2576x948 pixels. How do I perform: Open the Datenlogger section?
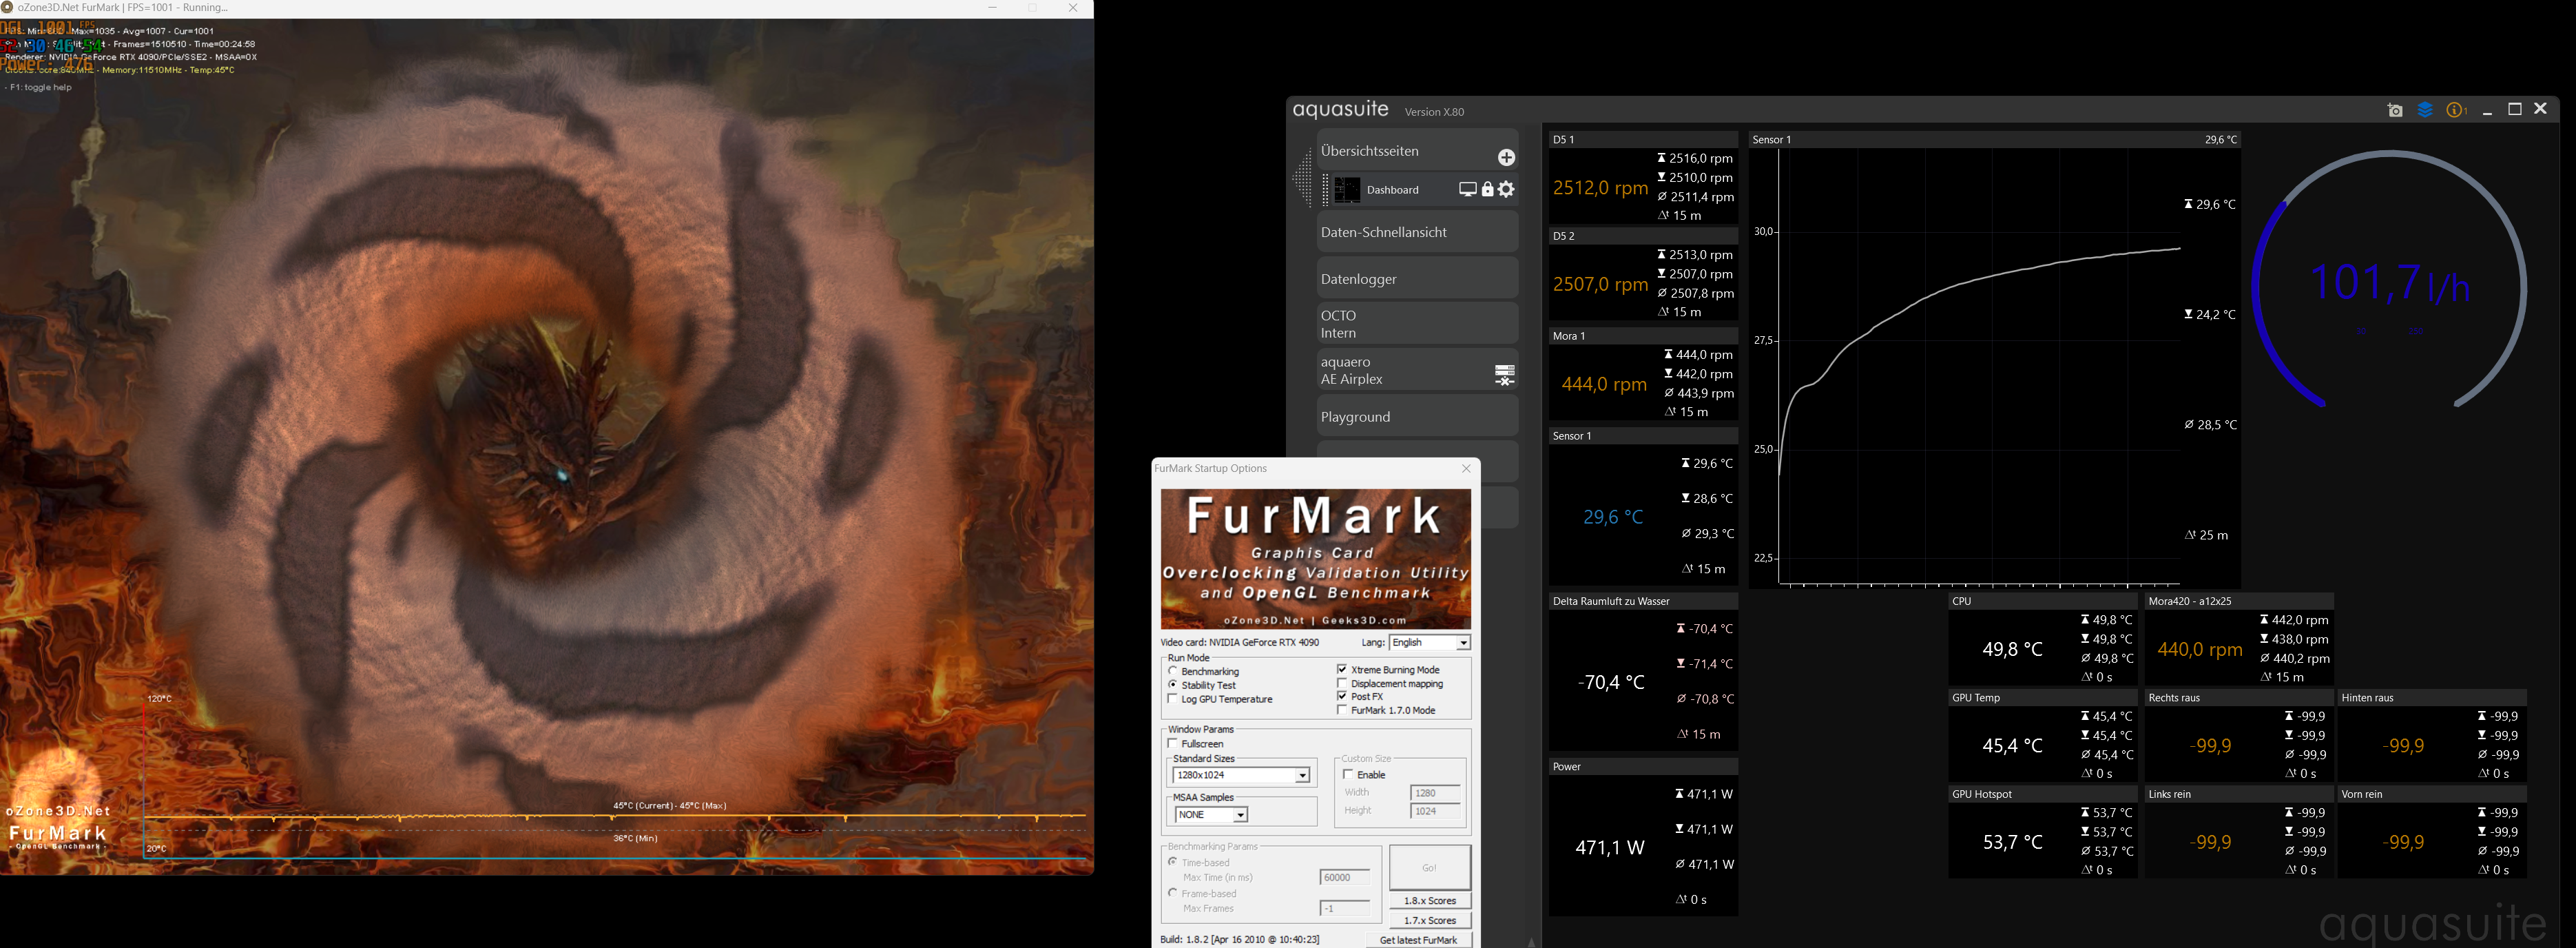tap(1416, 279)
